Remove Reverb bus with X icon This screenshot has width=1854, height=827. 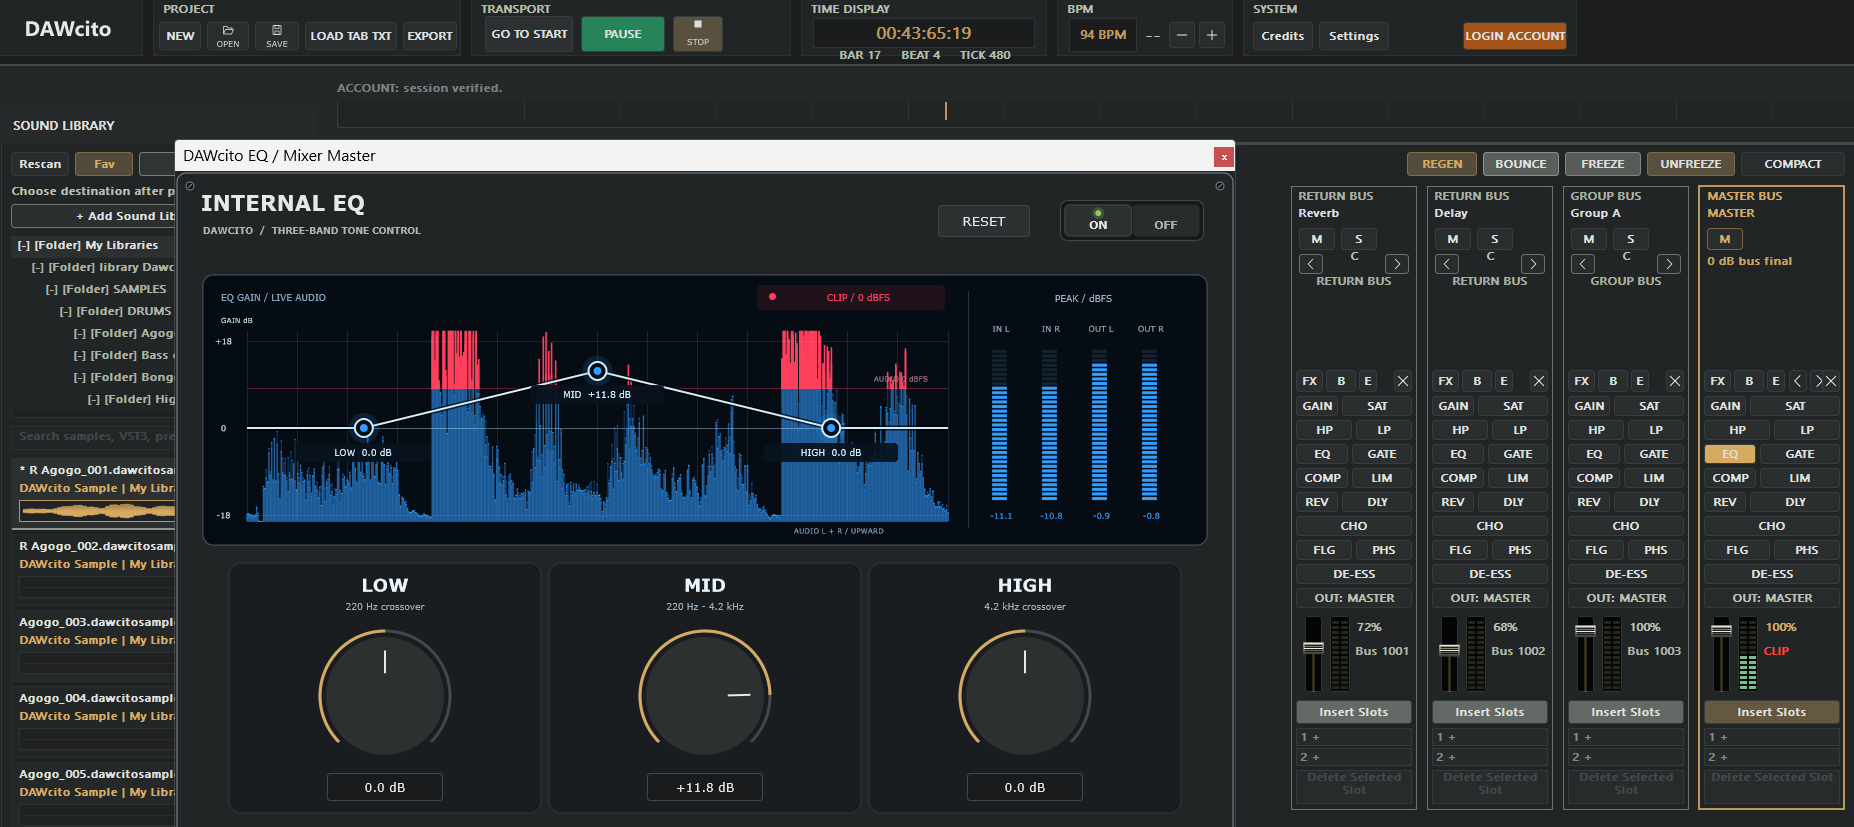coord(1402,381)
